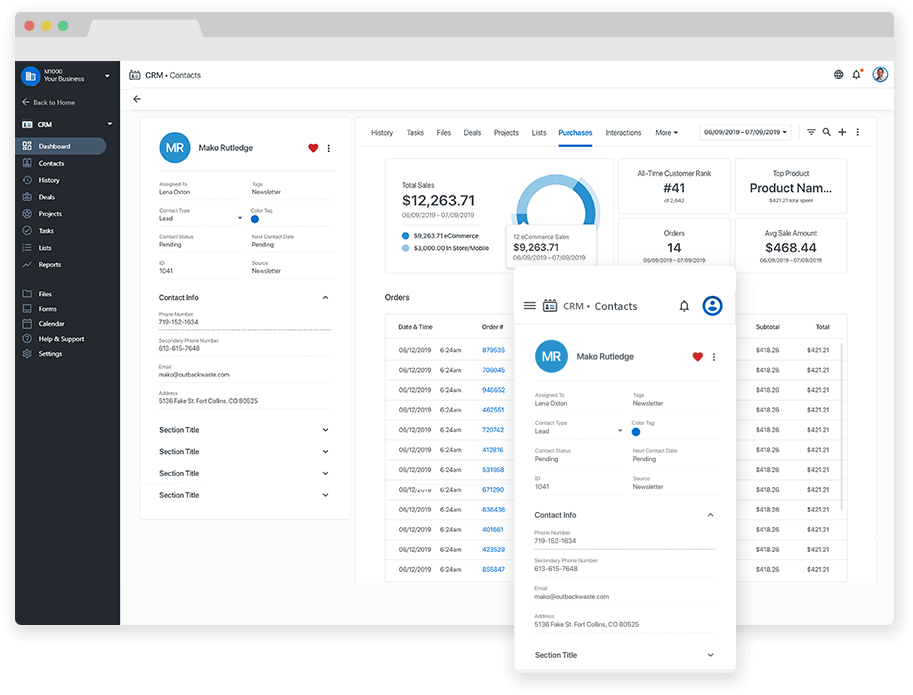Collapse Contact Info in mobile panel
The image size is (913, 695).
(x=710, y=515)
